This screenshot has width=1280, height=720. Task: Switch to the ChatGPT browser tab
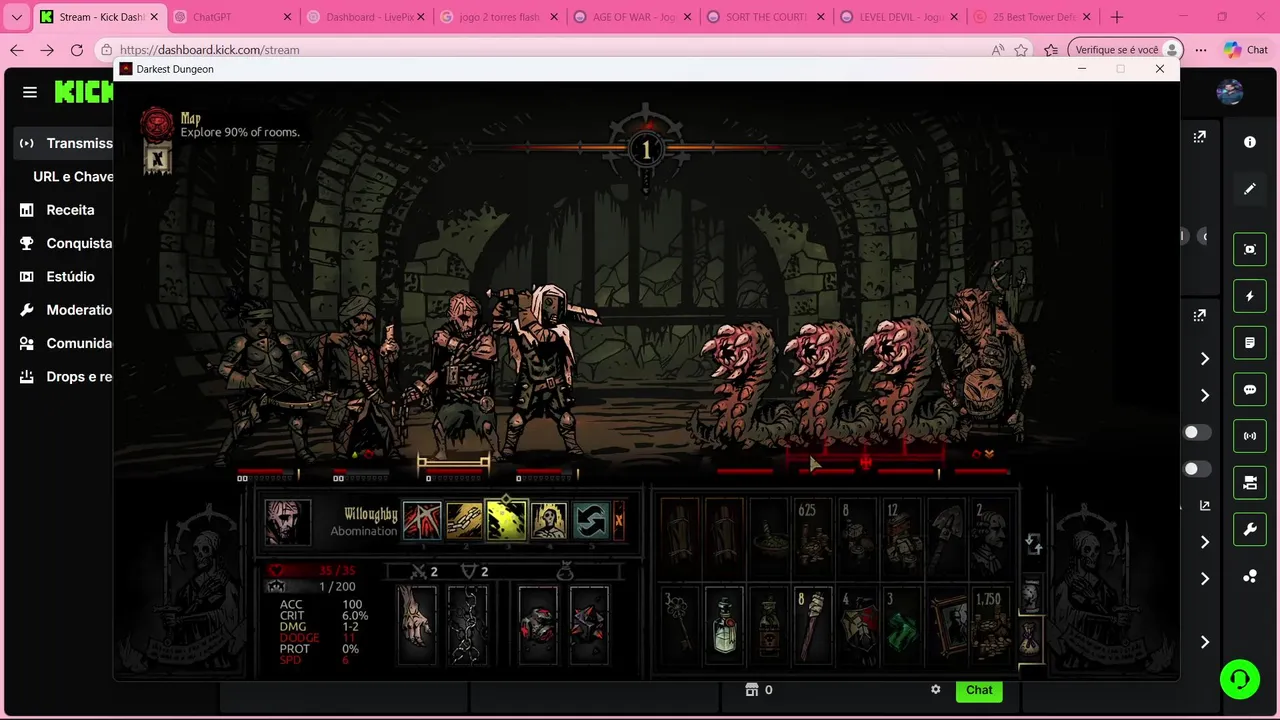tap(232, 17)
